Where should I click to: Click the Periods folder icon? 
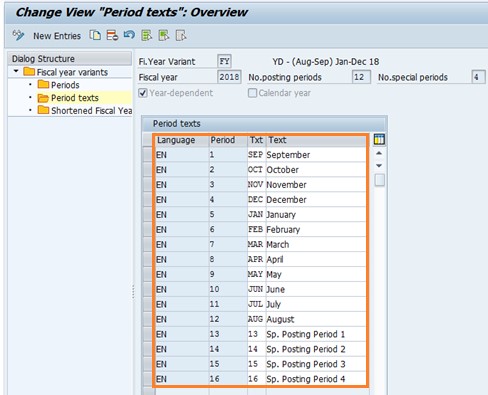pyautogui.click(x=43, y=84)
